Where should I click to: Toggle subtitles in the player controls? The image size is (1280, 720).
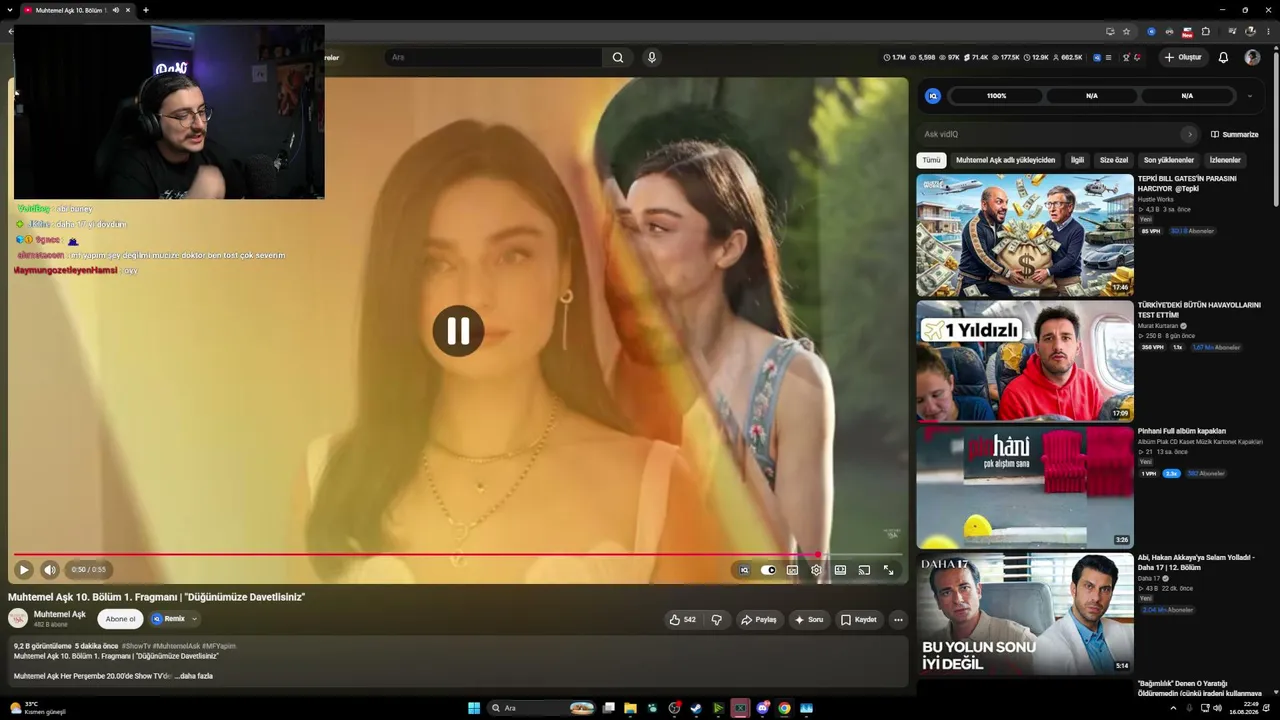point(792,570)
